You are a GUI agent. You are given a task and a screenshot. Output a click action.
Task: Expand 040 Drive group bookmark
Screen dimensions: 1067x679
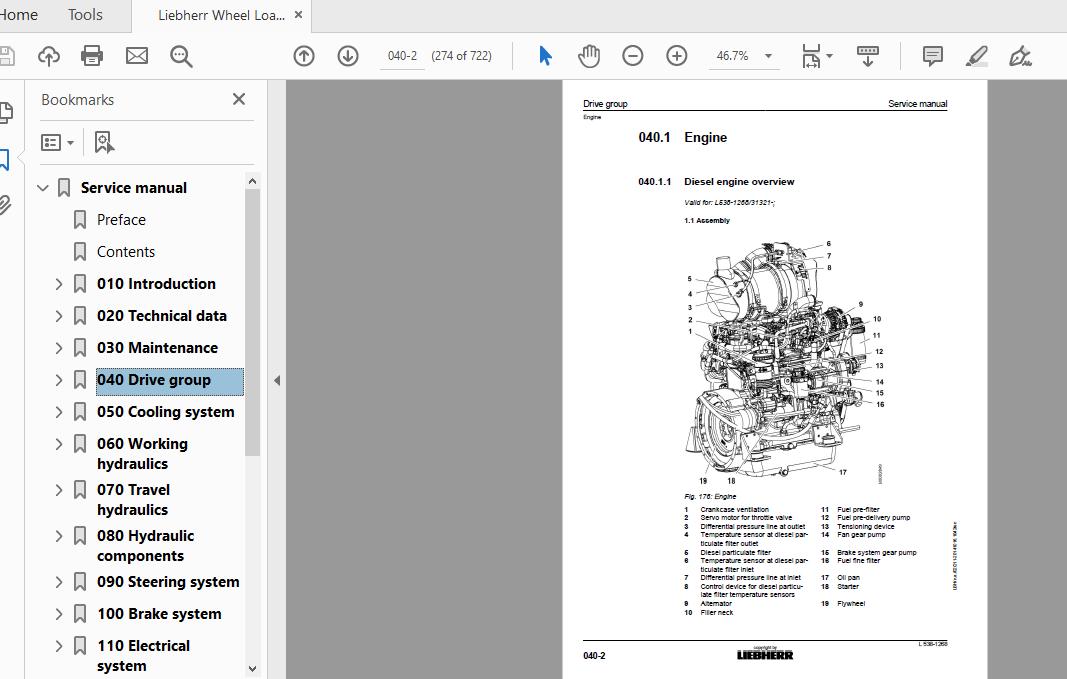59,380
